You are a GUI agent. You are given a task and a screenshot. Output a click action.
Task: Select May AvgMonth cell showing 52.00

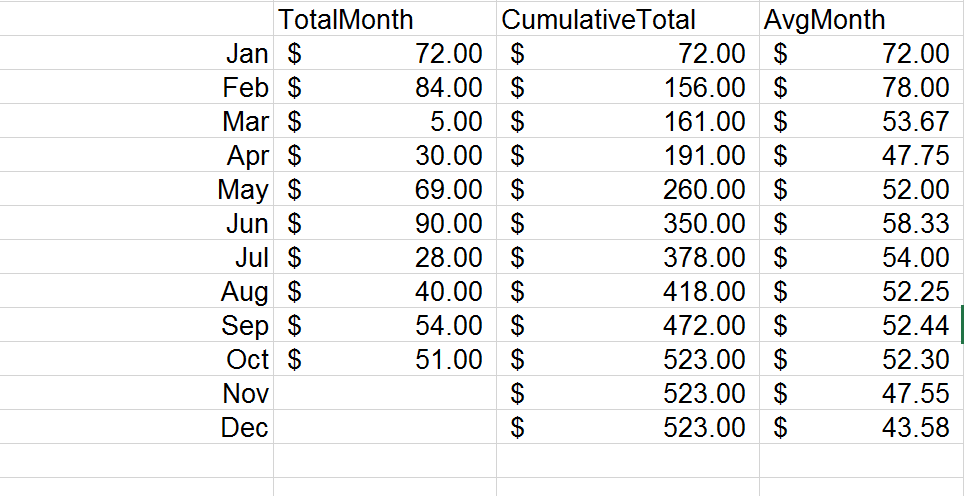pos(861,189)
